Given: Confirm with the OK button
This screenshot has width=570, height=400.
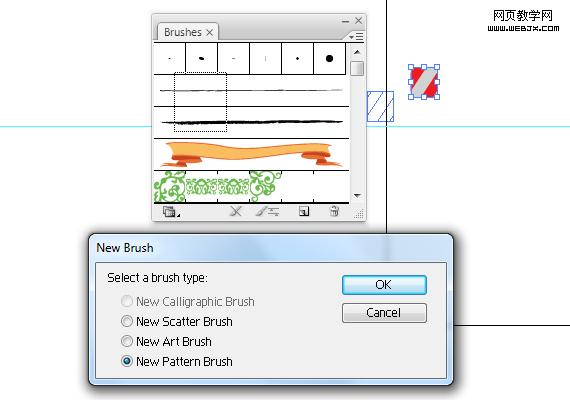Looking at the screenshot, I should [x=384, y=285].
